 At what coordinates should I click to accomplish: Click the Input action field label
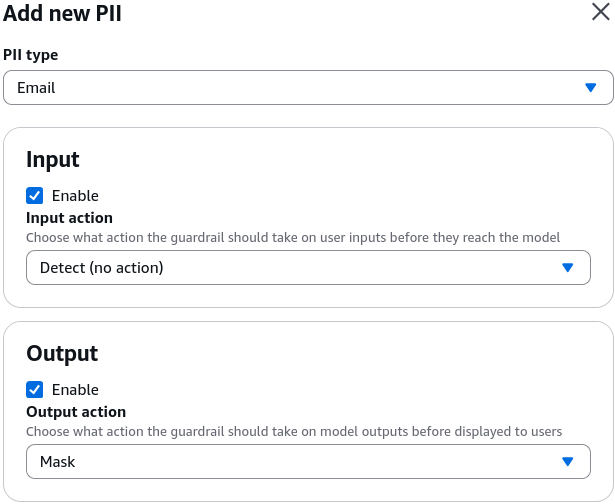(69, 218)
